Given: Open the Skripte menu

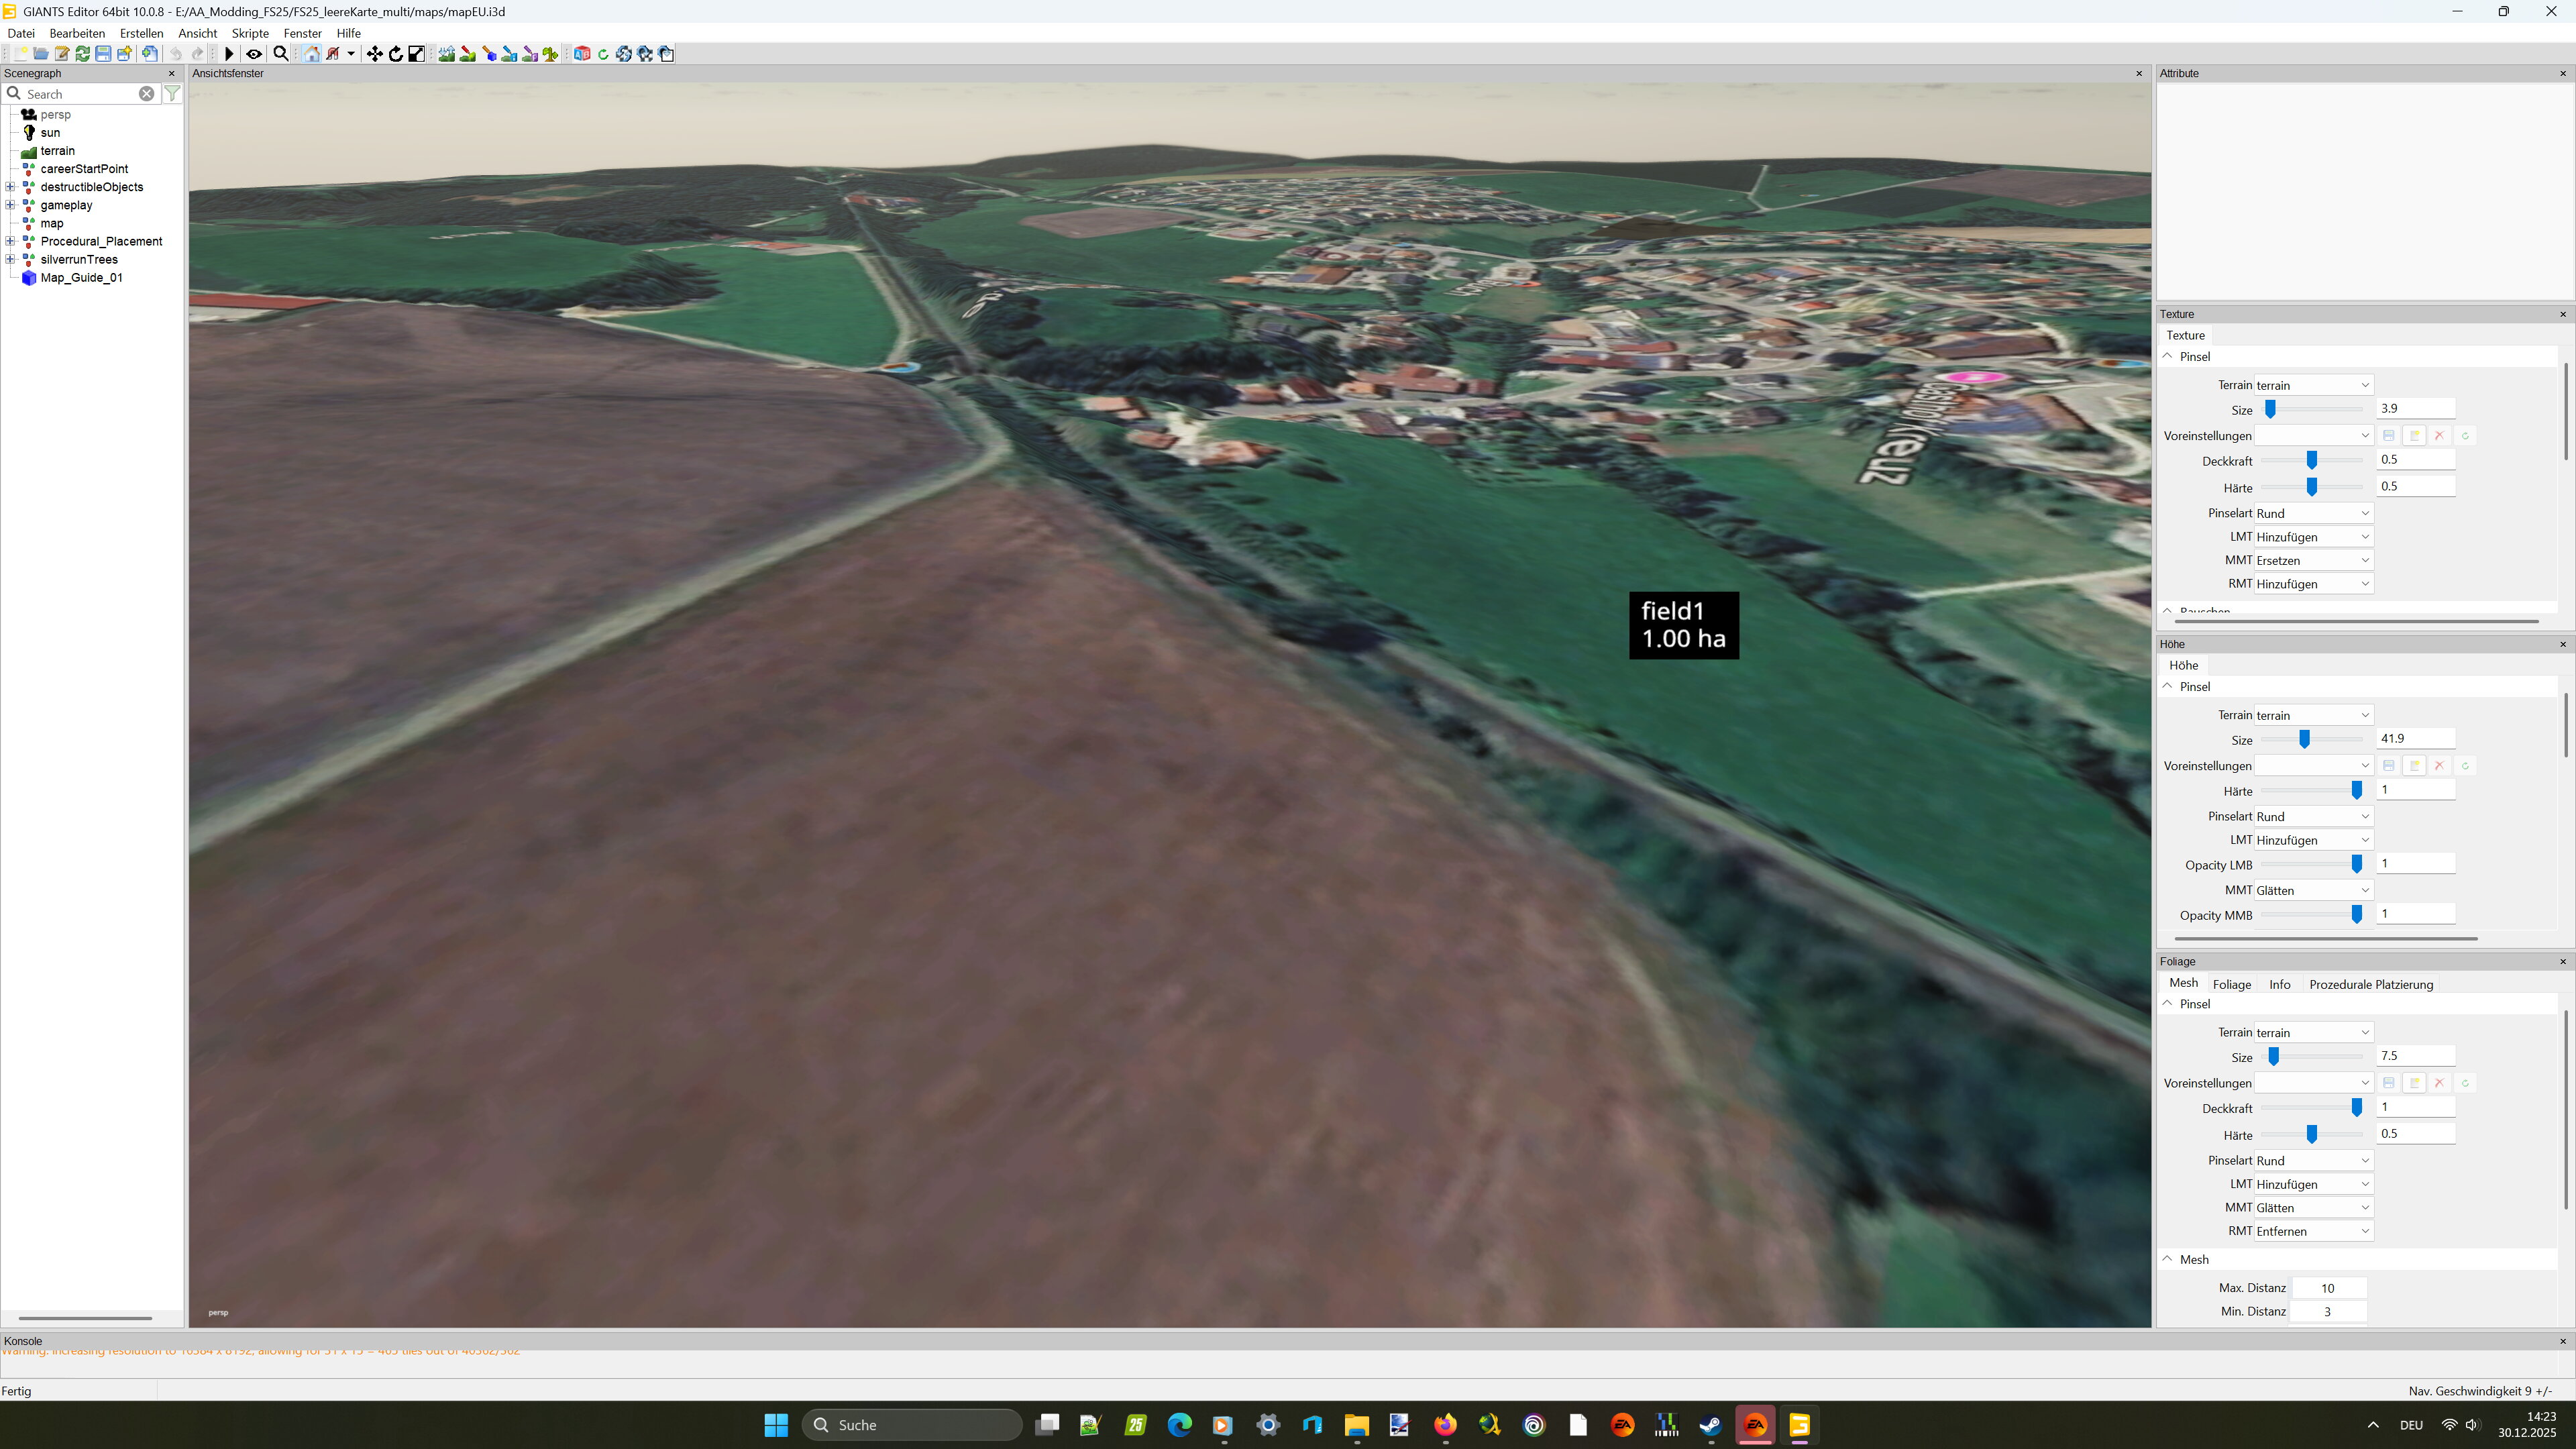Looking at the screenshot, I should tap(250, 33).
